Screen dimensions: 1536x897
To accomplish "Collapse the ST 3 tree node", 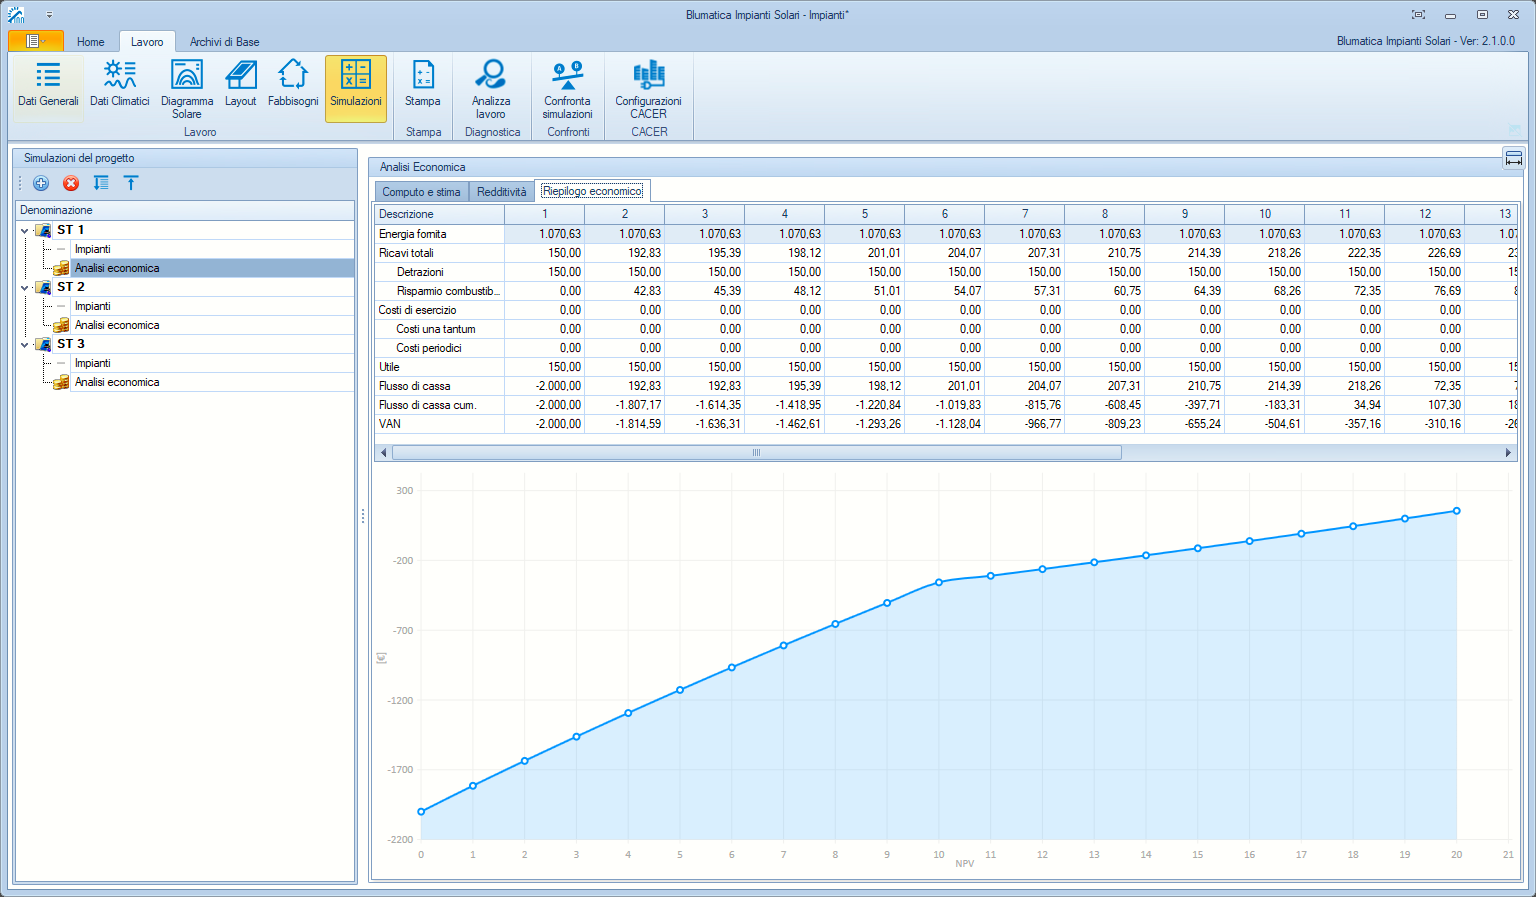I will (x=25, y=344).
